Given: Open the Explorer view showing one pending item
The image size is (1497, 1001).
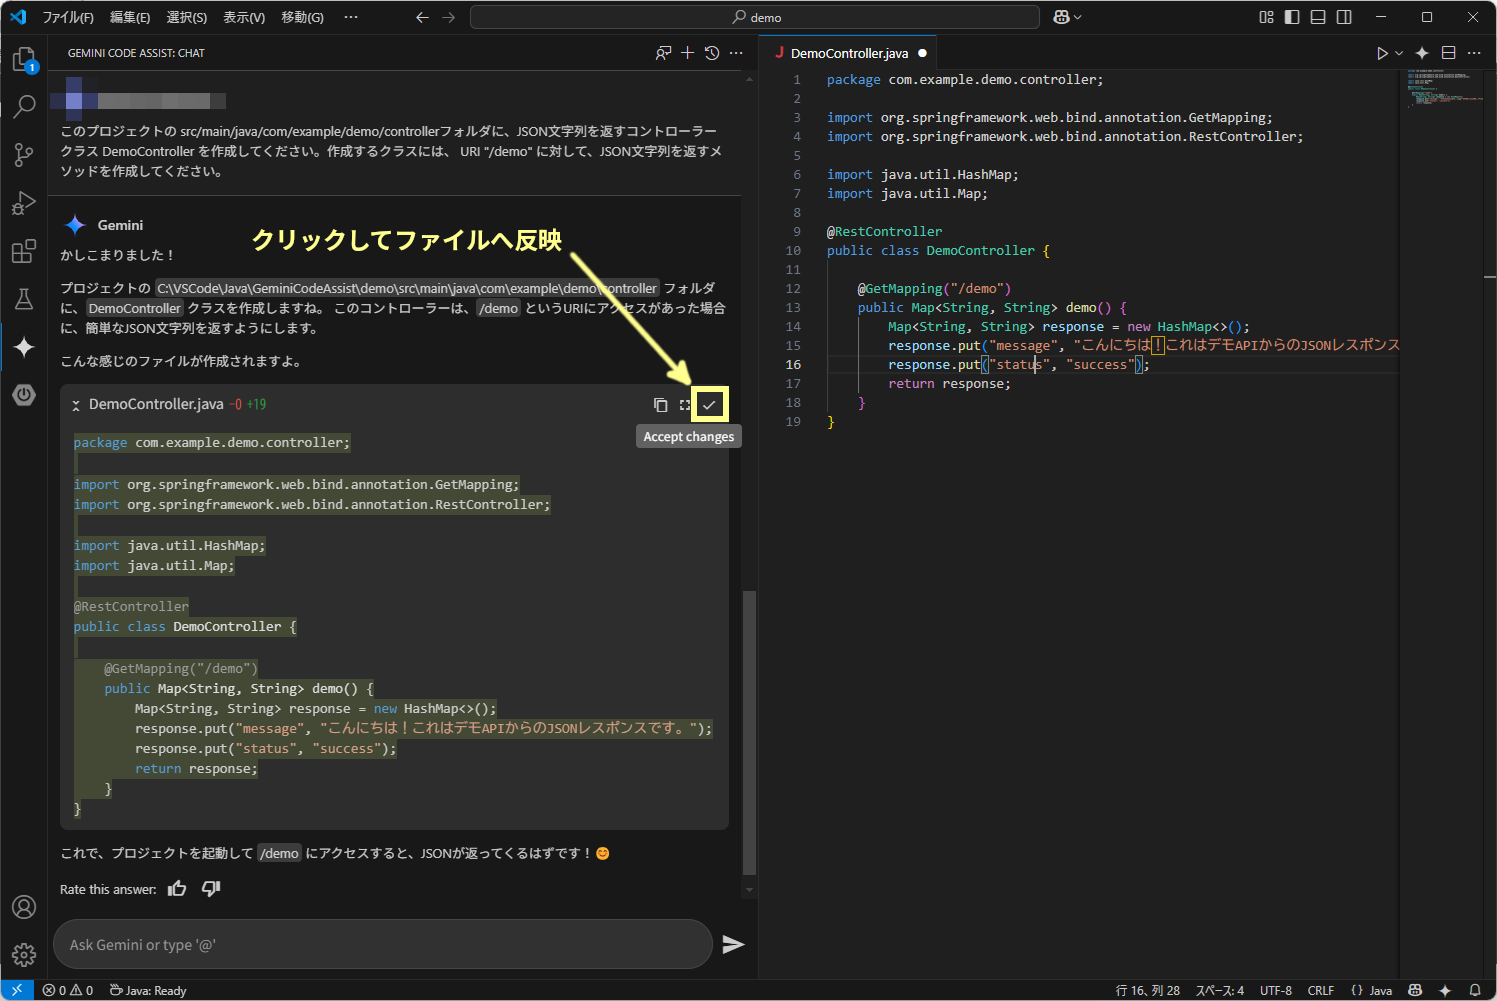Looking at the screenshot, I should coord(24,59).
